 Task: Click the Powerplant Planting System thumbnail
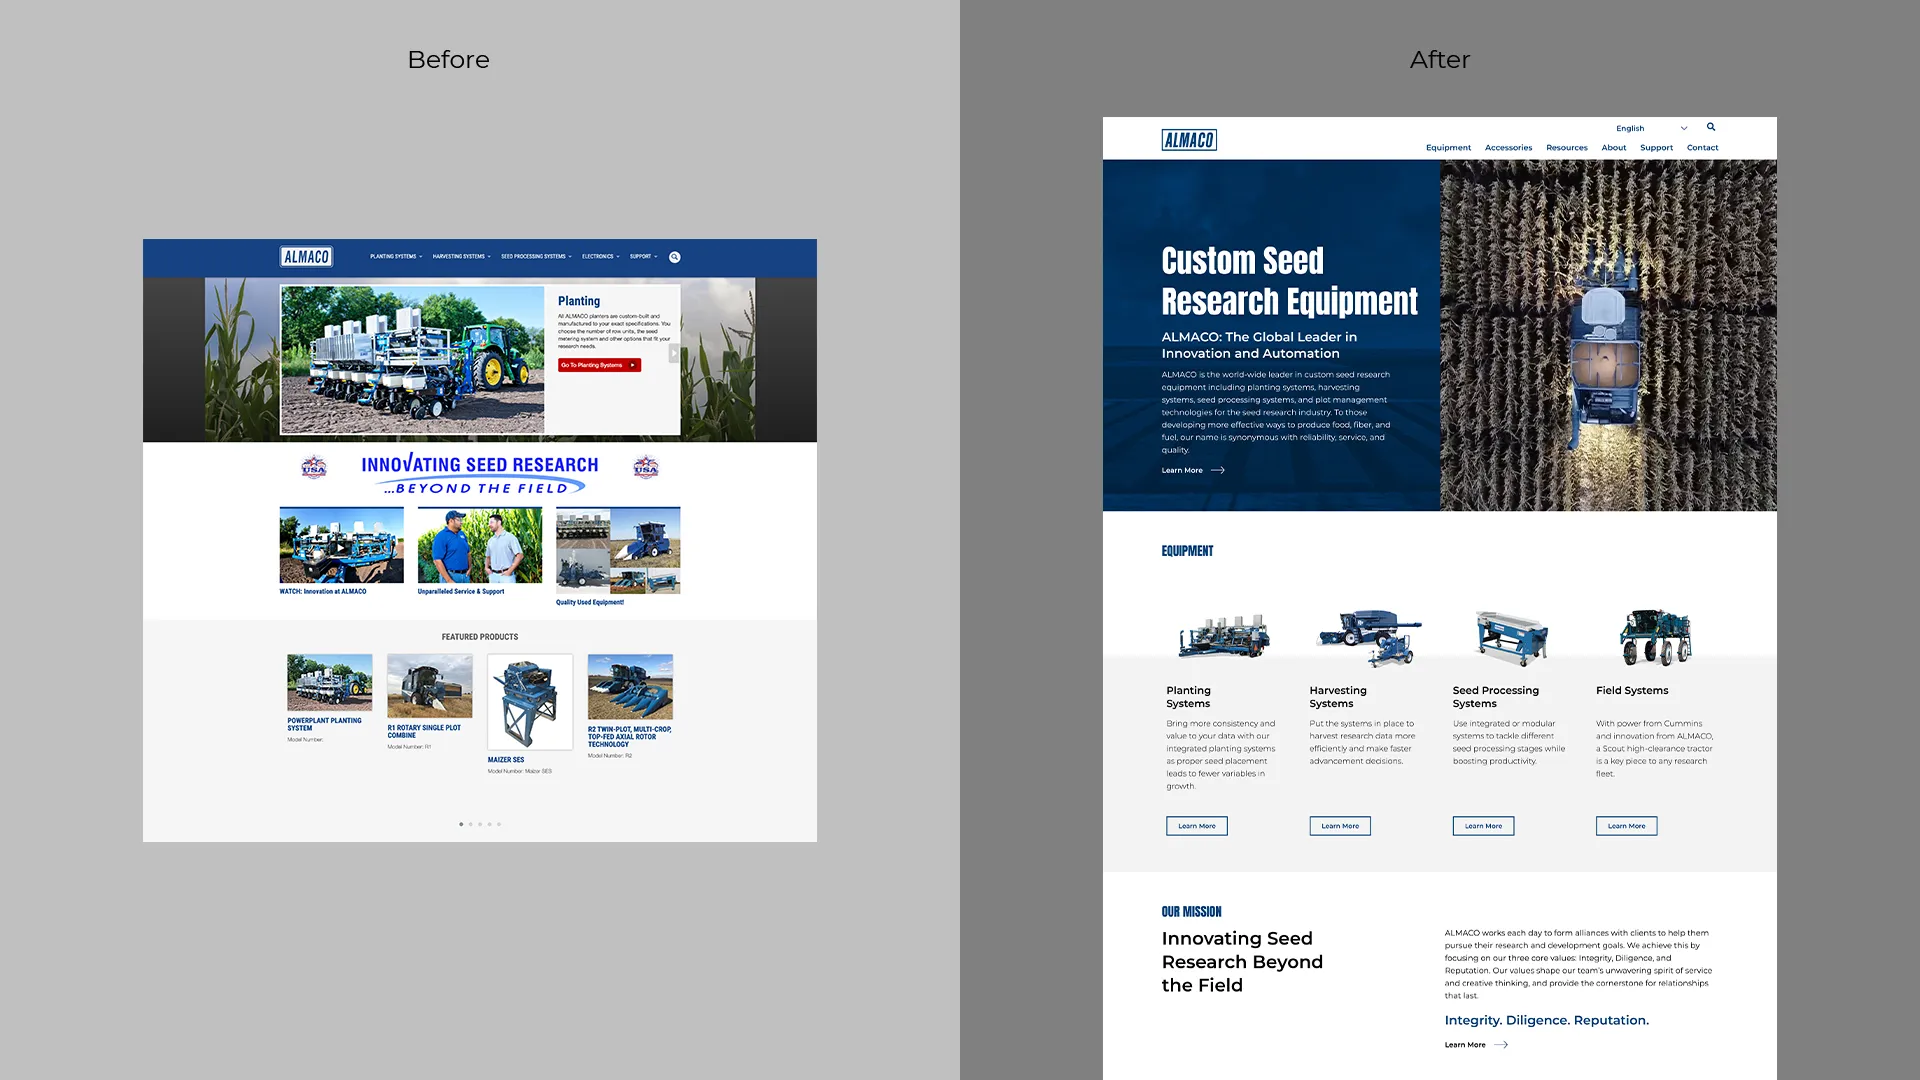[x=329, y=682]
